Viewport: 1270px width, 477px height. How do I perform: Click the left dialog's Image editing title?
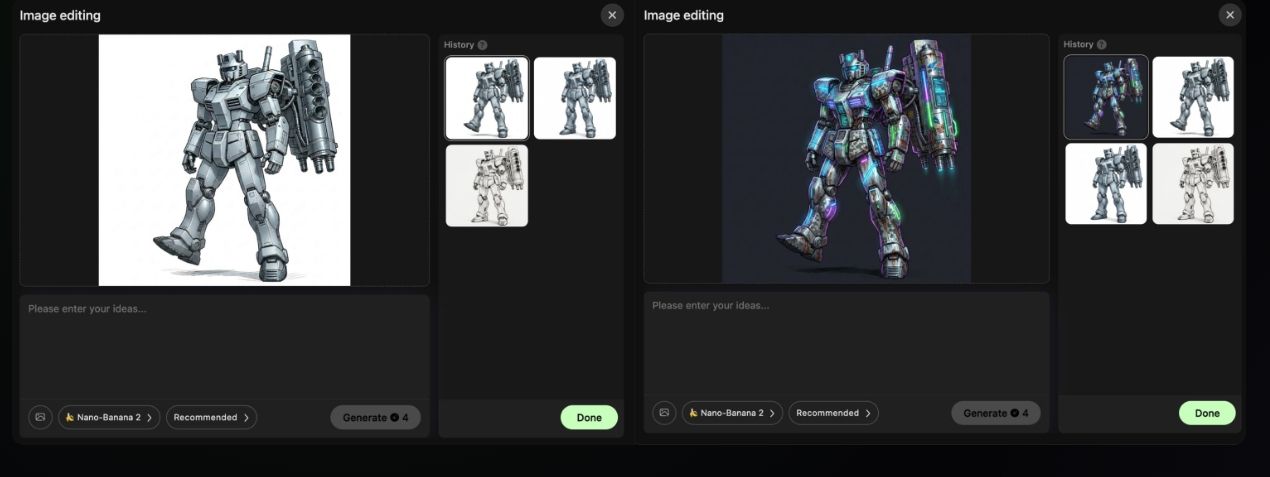60,16
